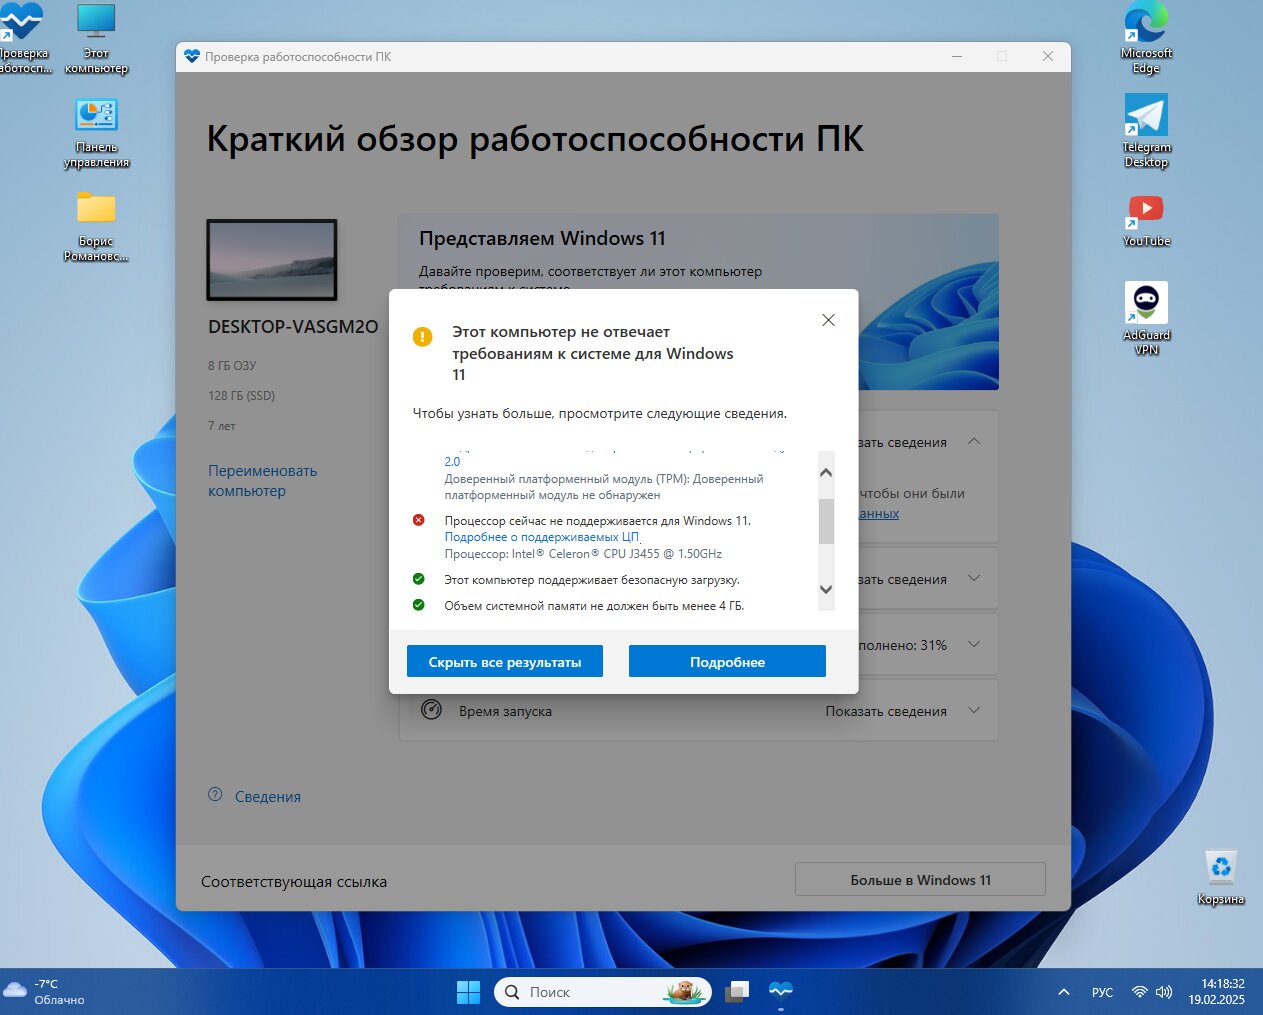
Task: Open Task View on taskbar
Action: tap(737, 992)
